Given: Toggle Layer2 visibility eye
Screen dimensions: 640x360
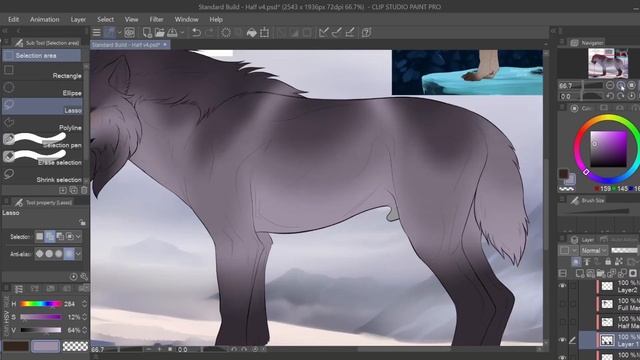Looking at the screenshot, I should coord(562,286).
